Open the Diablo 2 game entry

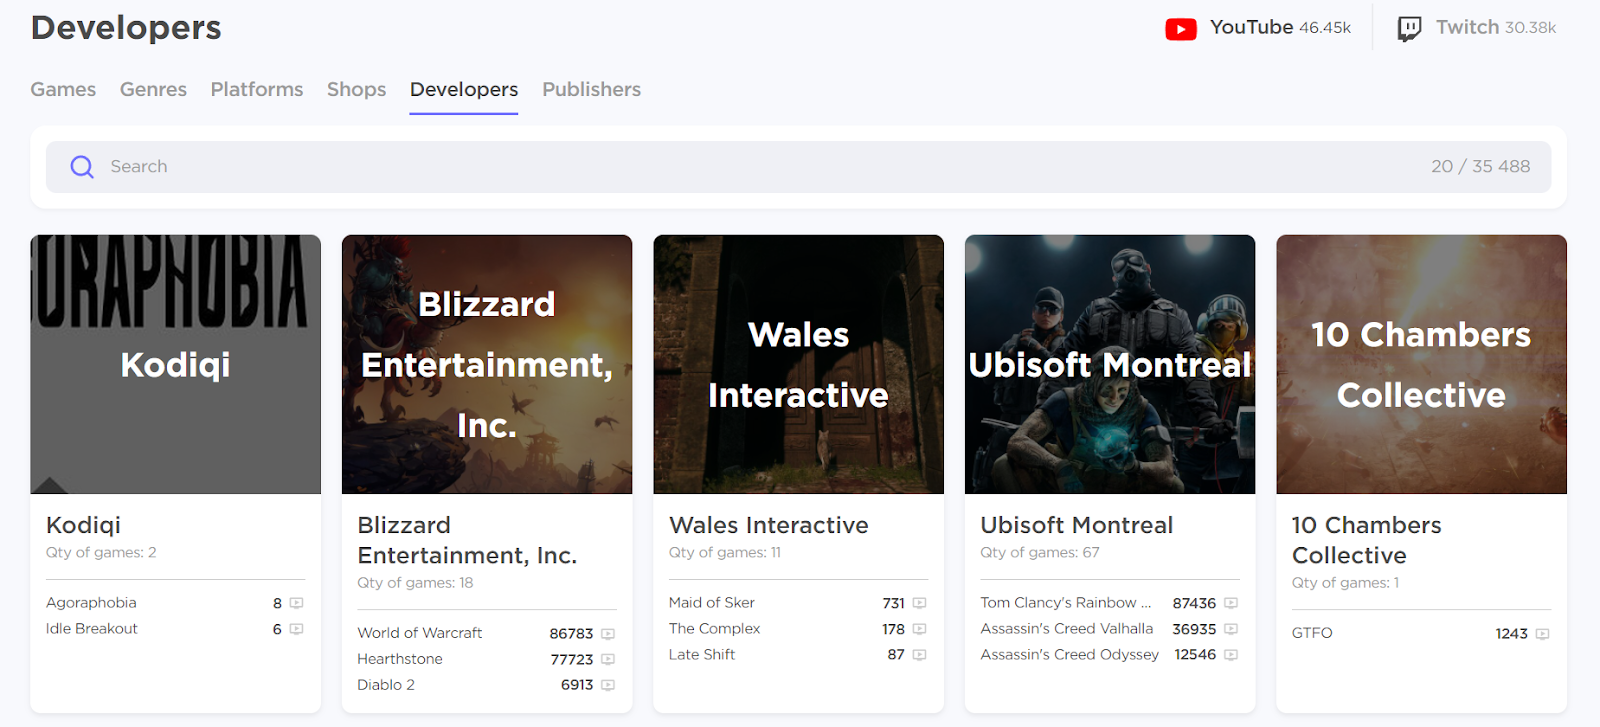pyautogui.click(x=385, y=685)
